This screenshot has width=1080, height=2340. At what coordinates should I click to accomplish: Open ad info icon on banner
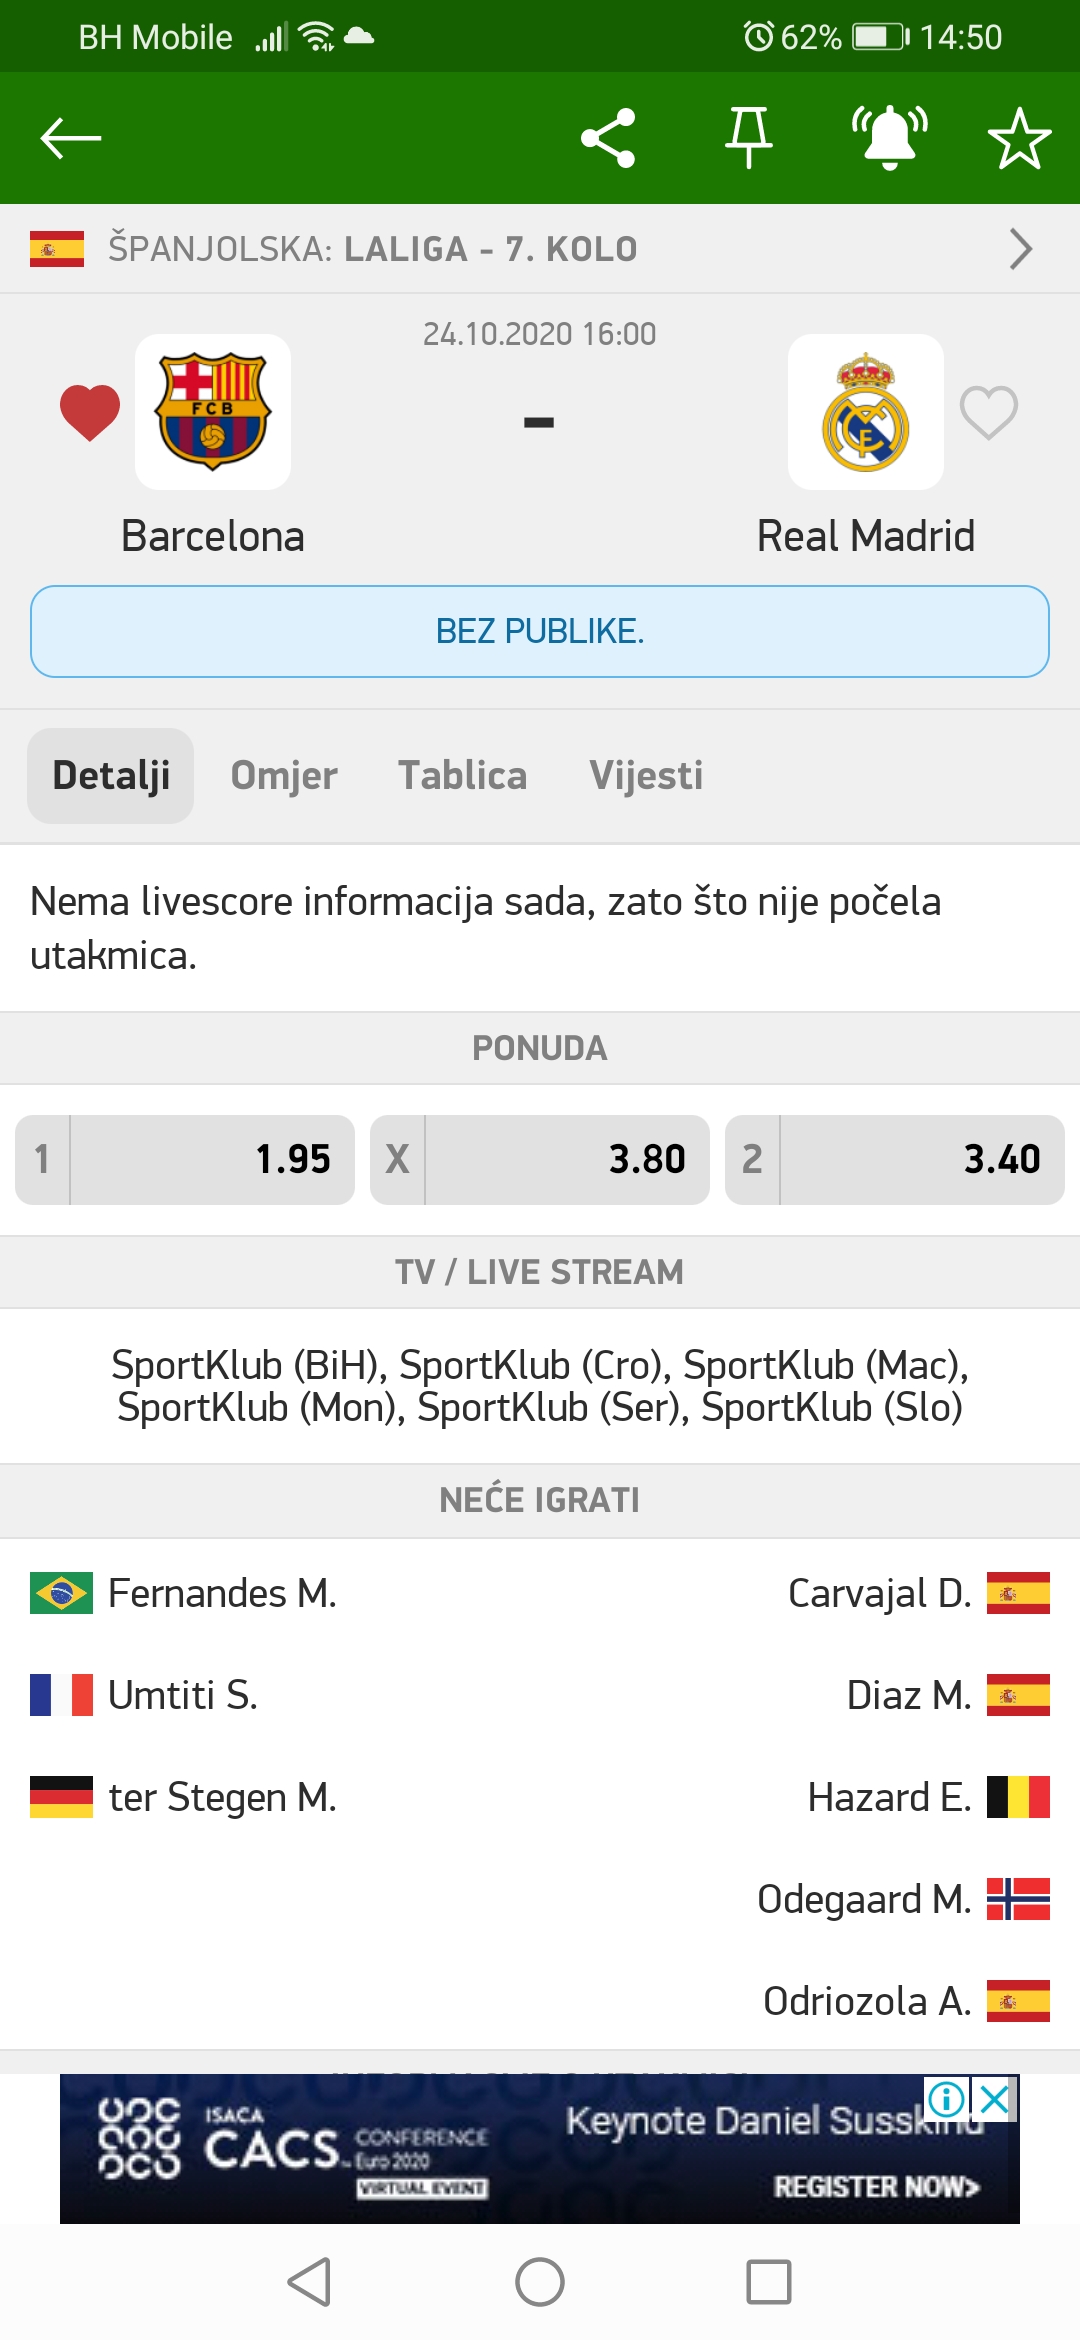946,2100
